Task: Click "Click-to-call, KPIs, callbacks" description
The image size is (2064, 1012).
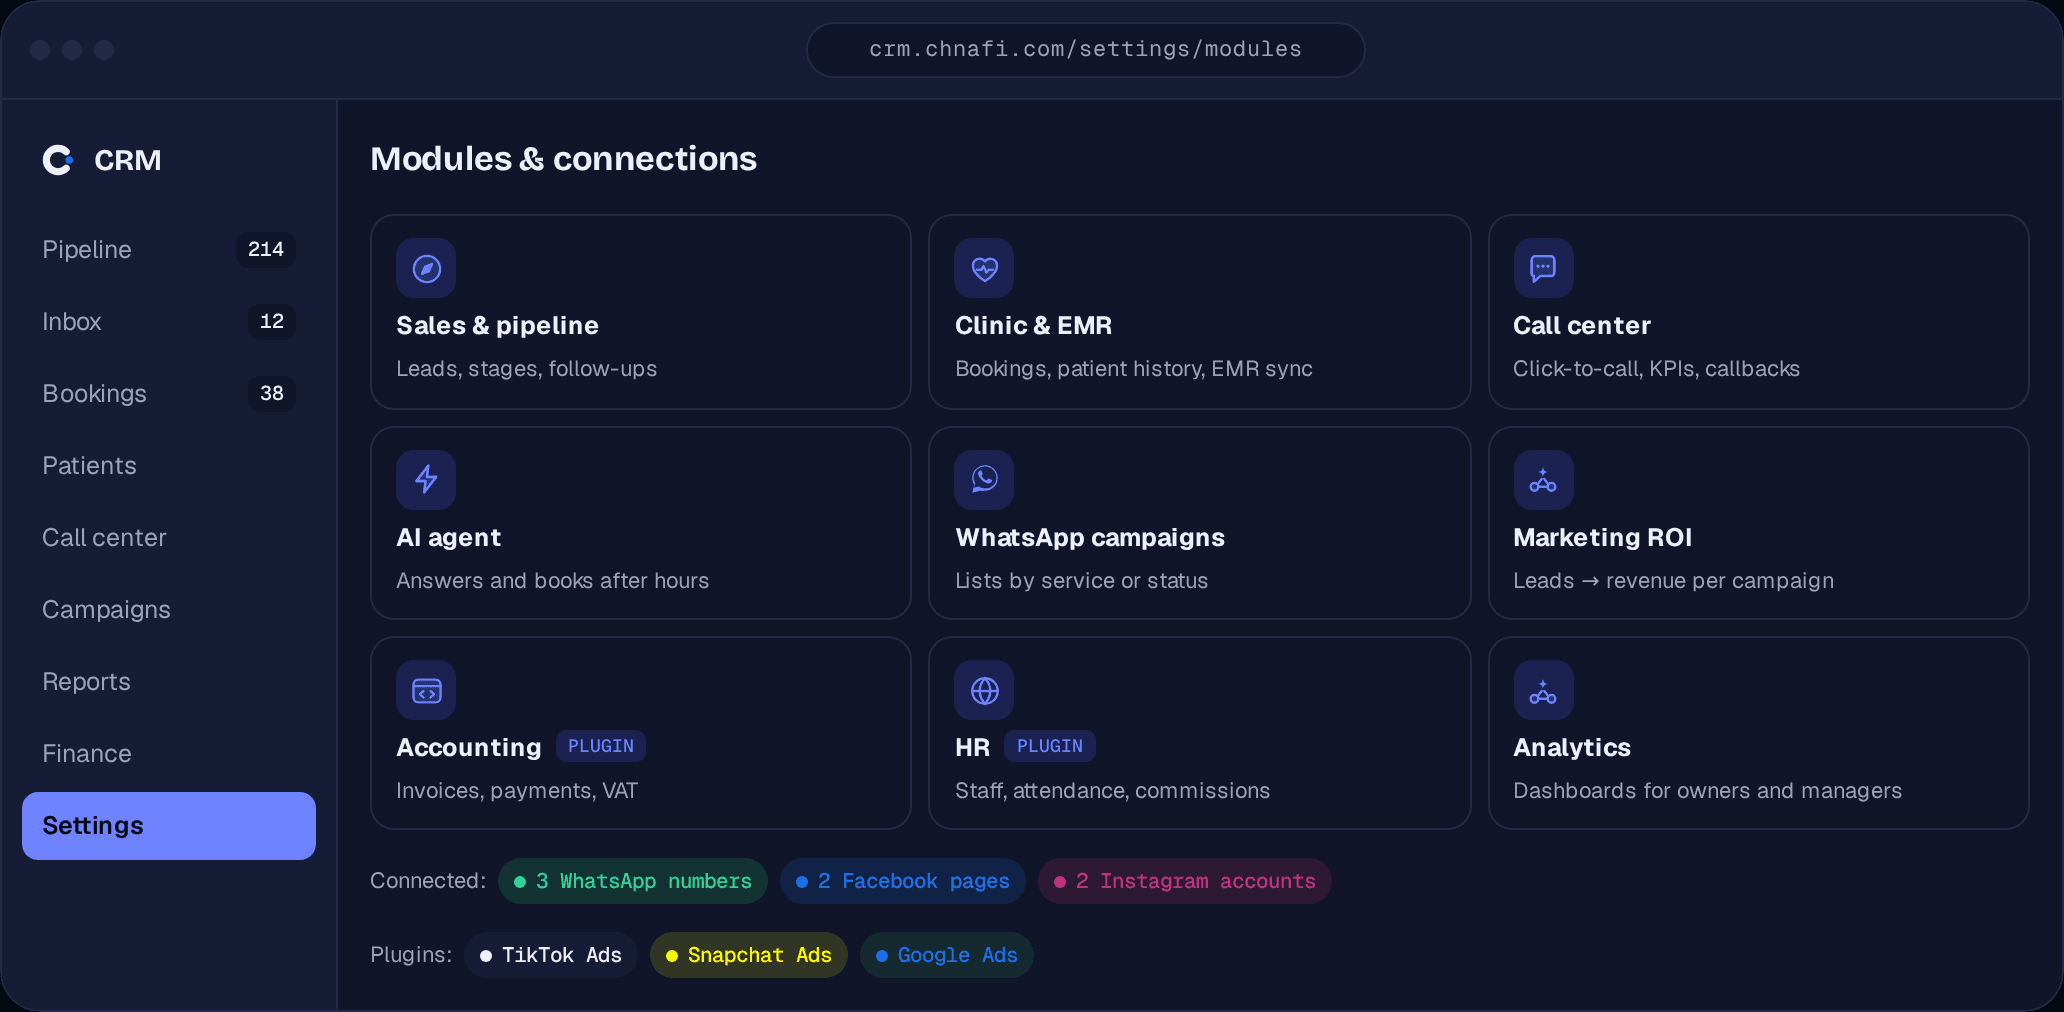Action: click(1656, 368)
